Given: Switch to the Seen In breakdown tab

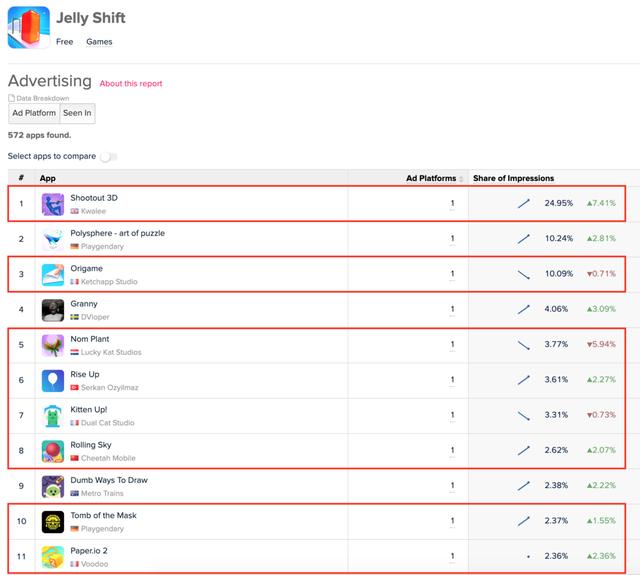Looking at the screenshot, I should click(x=77, y=113).
